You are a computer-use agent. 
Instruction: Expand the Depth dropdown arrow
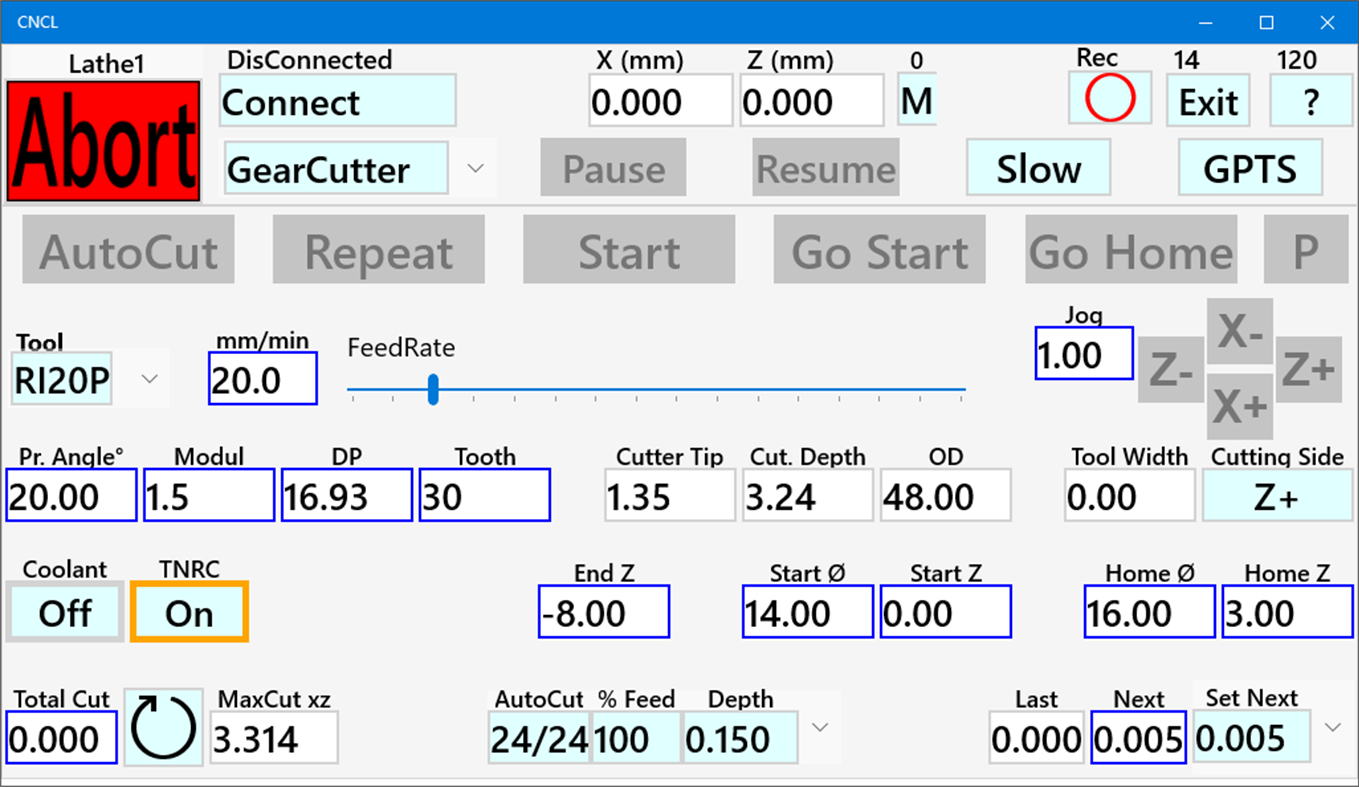[x=819, y=729]
